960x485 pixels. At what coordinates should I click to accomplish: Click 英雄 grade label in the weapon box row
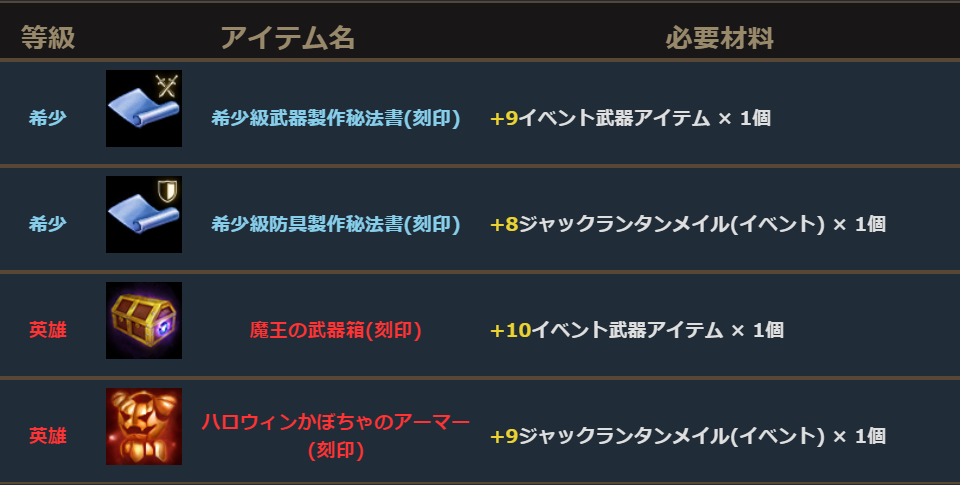click(48, 330)
